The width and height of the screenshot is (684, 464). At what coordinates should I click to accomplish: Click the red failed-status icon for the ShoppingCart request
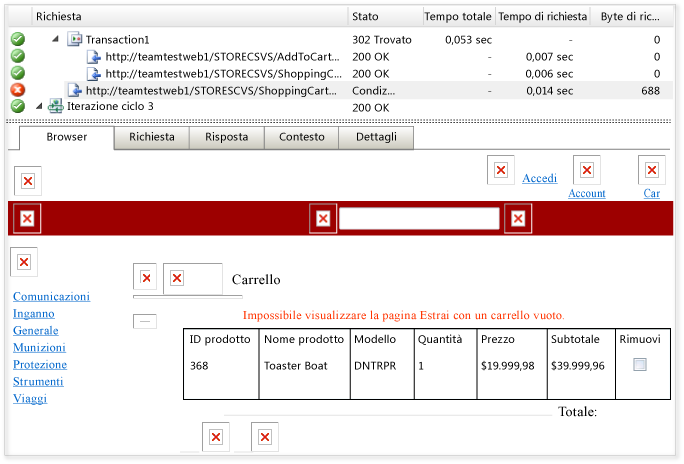[x=17, y=90]
